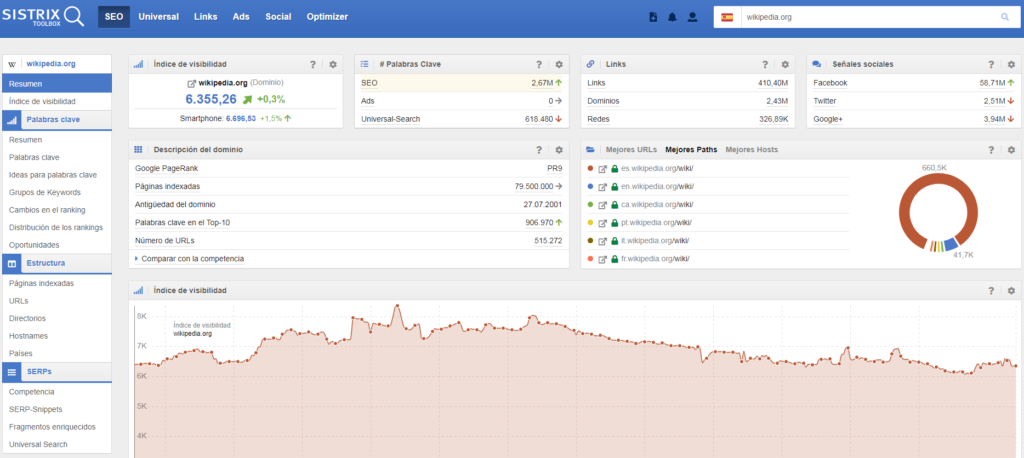Click help icon of visibility chart panel
The image size is (1024, 458).
tap(991, 291)
